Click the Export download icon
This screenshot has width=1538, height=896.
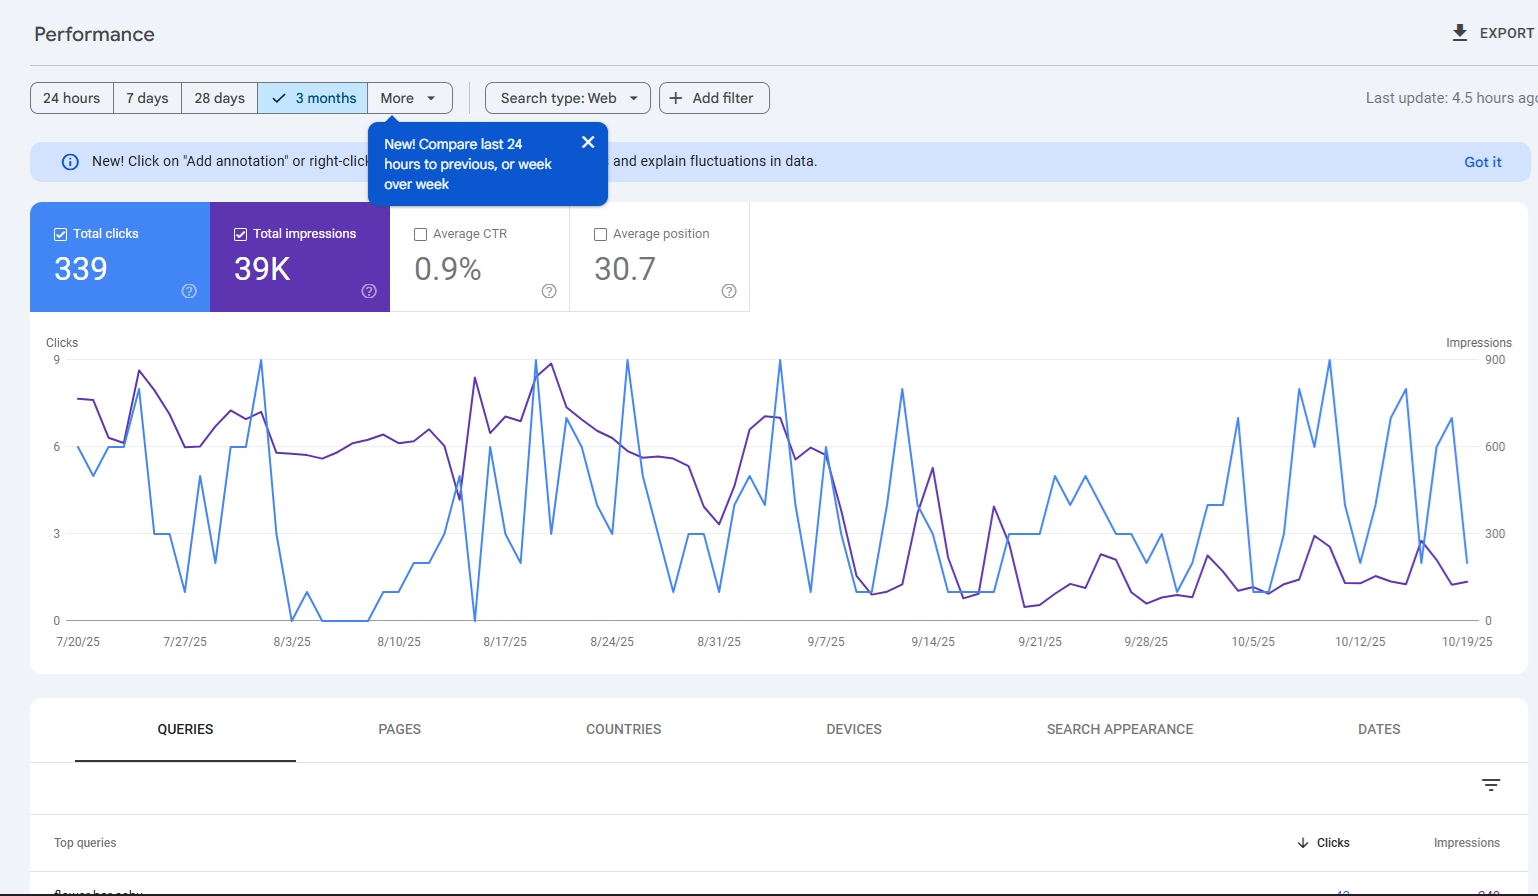click(1460, 33)
